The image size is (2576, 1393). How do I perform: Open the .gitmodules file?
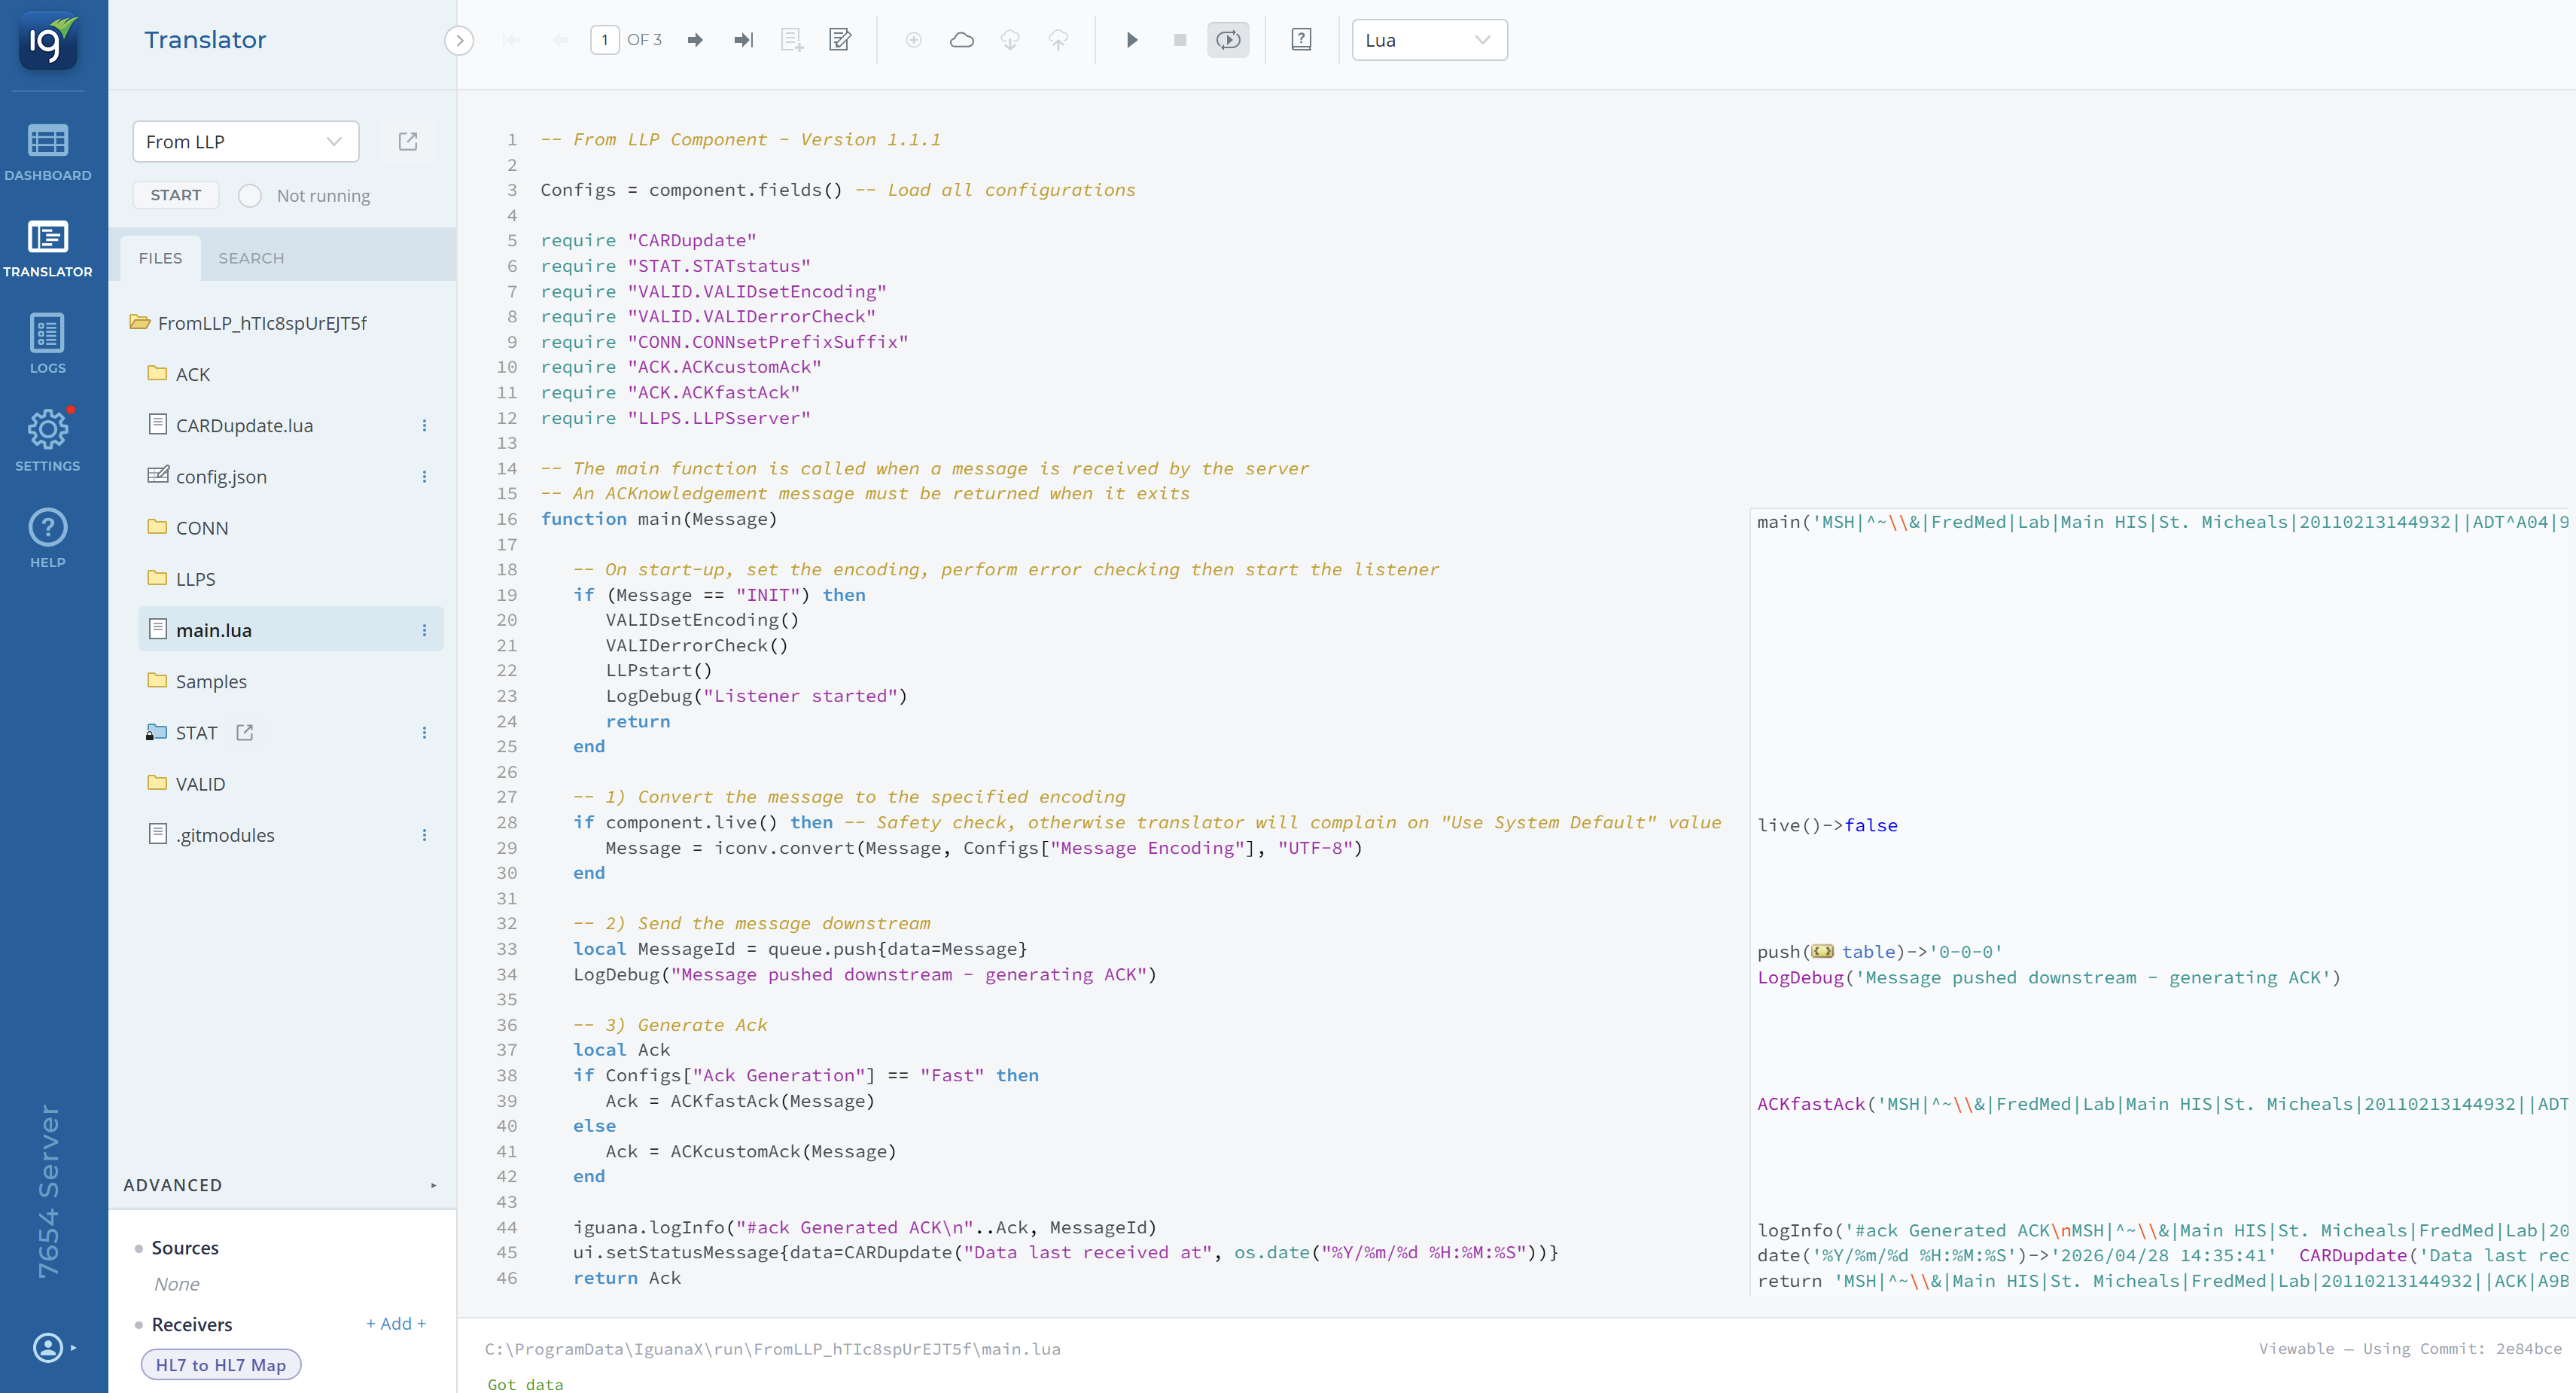click(x=211, y=834)
